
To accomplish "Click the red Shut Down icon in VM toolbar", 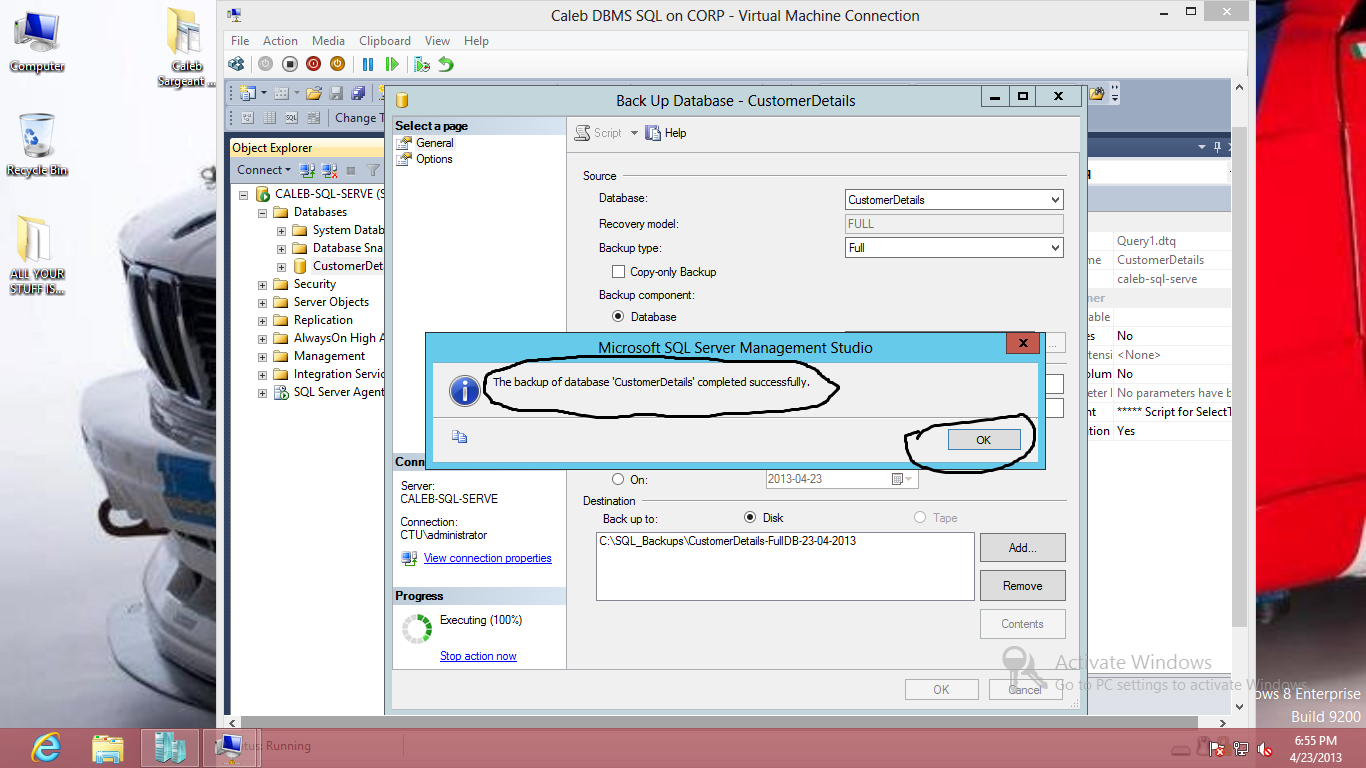I will (314, 64).
